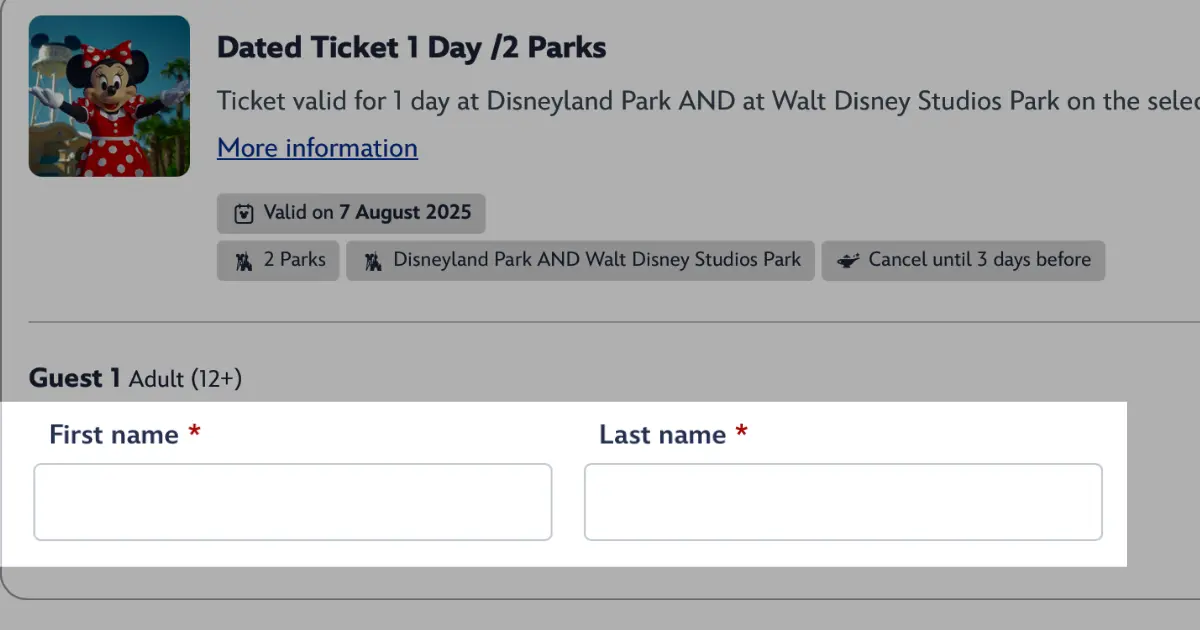This screenshot has width=1200, height=630.
Task: Click the castle icon in 2 Parks tag
Action: click(243, 260)
